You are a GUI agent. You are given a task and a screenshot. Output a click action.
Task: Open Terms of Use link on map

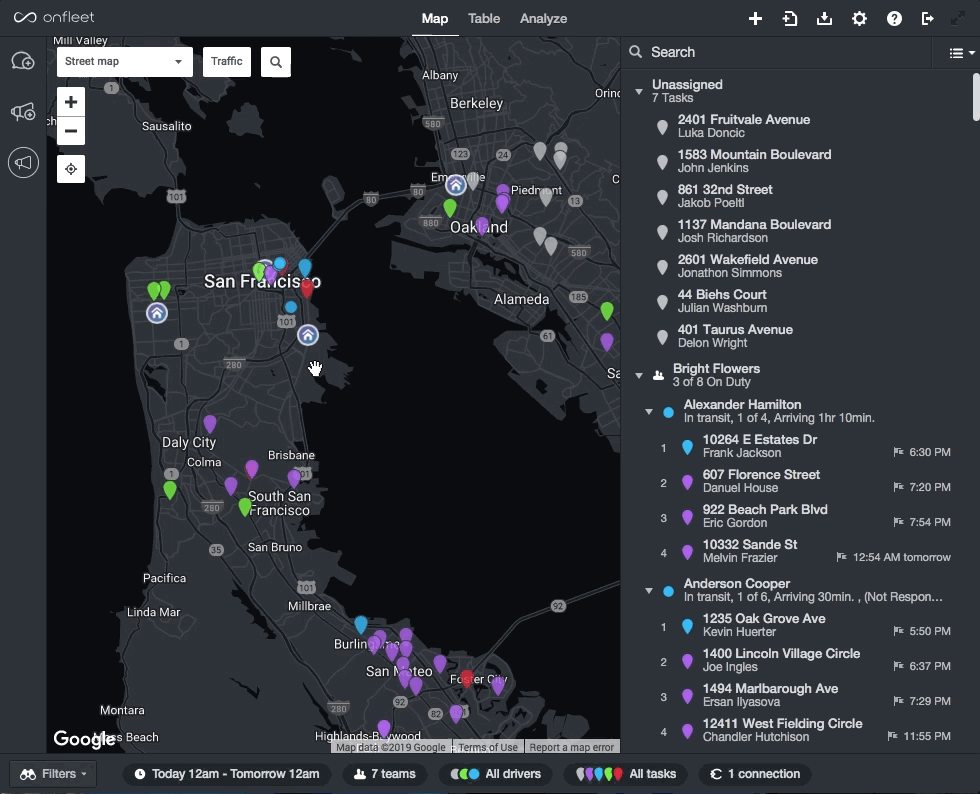pos(488,747)
